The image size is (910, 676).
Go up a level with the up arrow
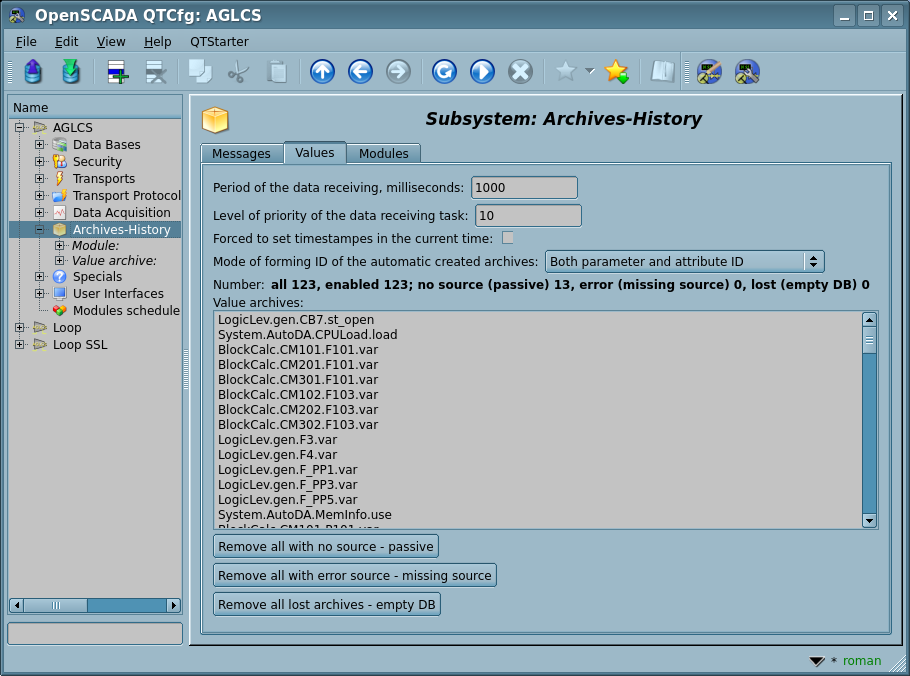point(322,72)
